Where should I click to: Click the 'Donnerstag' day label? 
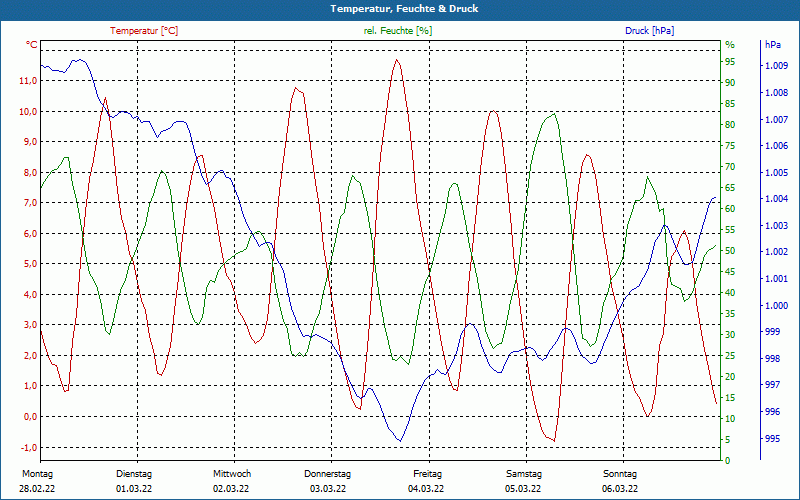tap(328, 474)
